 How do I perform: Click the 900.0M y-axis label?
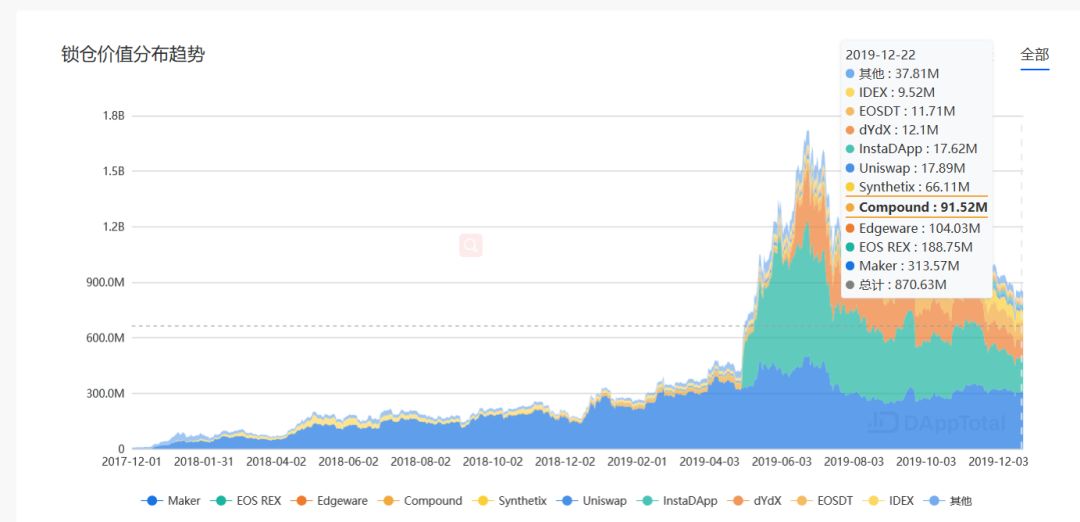click(104, 282)
